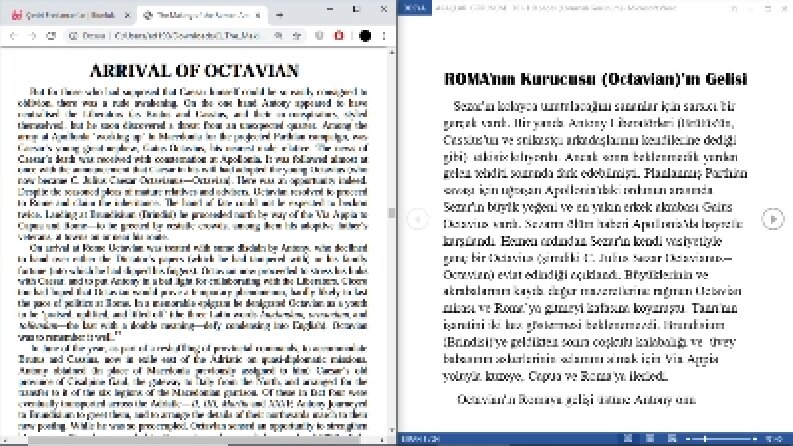This screenshot has height=446, width=793.
Task: Open the grey extension icon in Chrome's toolbar
Action: point(319,35)
